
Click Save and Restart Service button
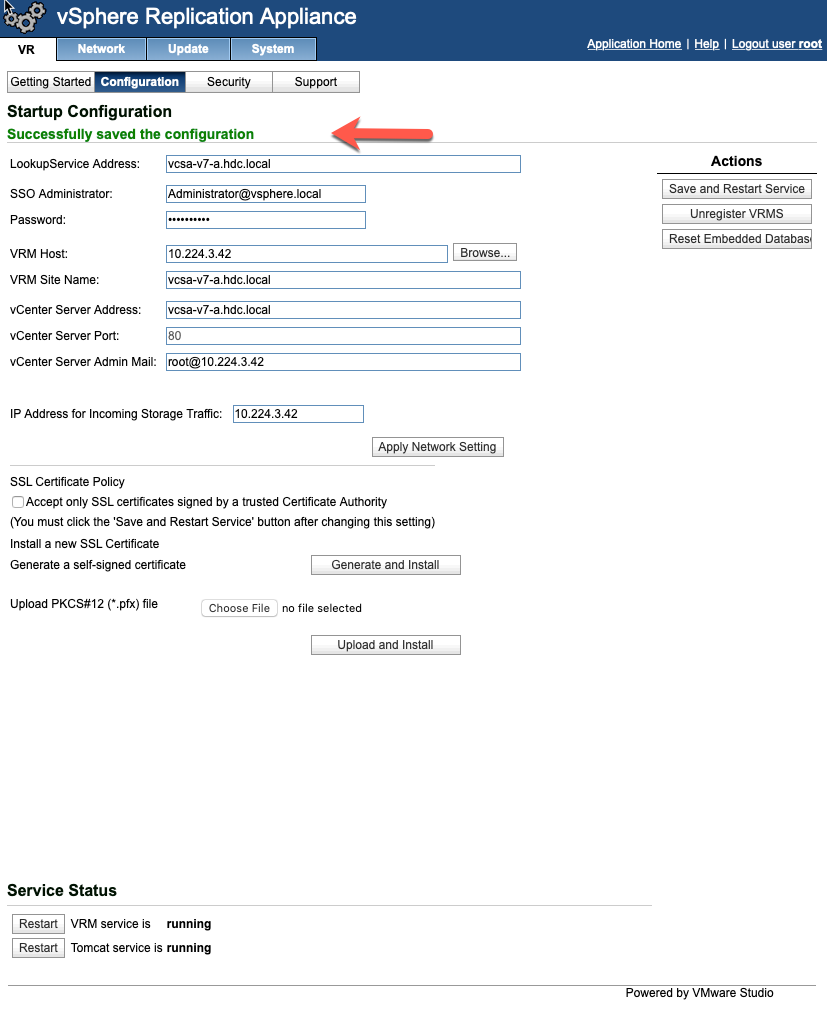(x=737, y=189)
